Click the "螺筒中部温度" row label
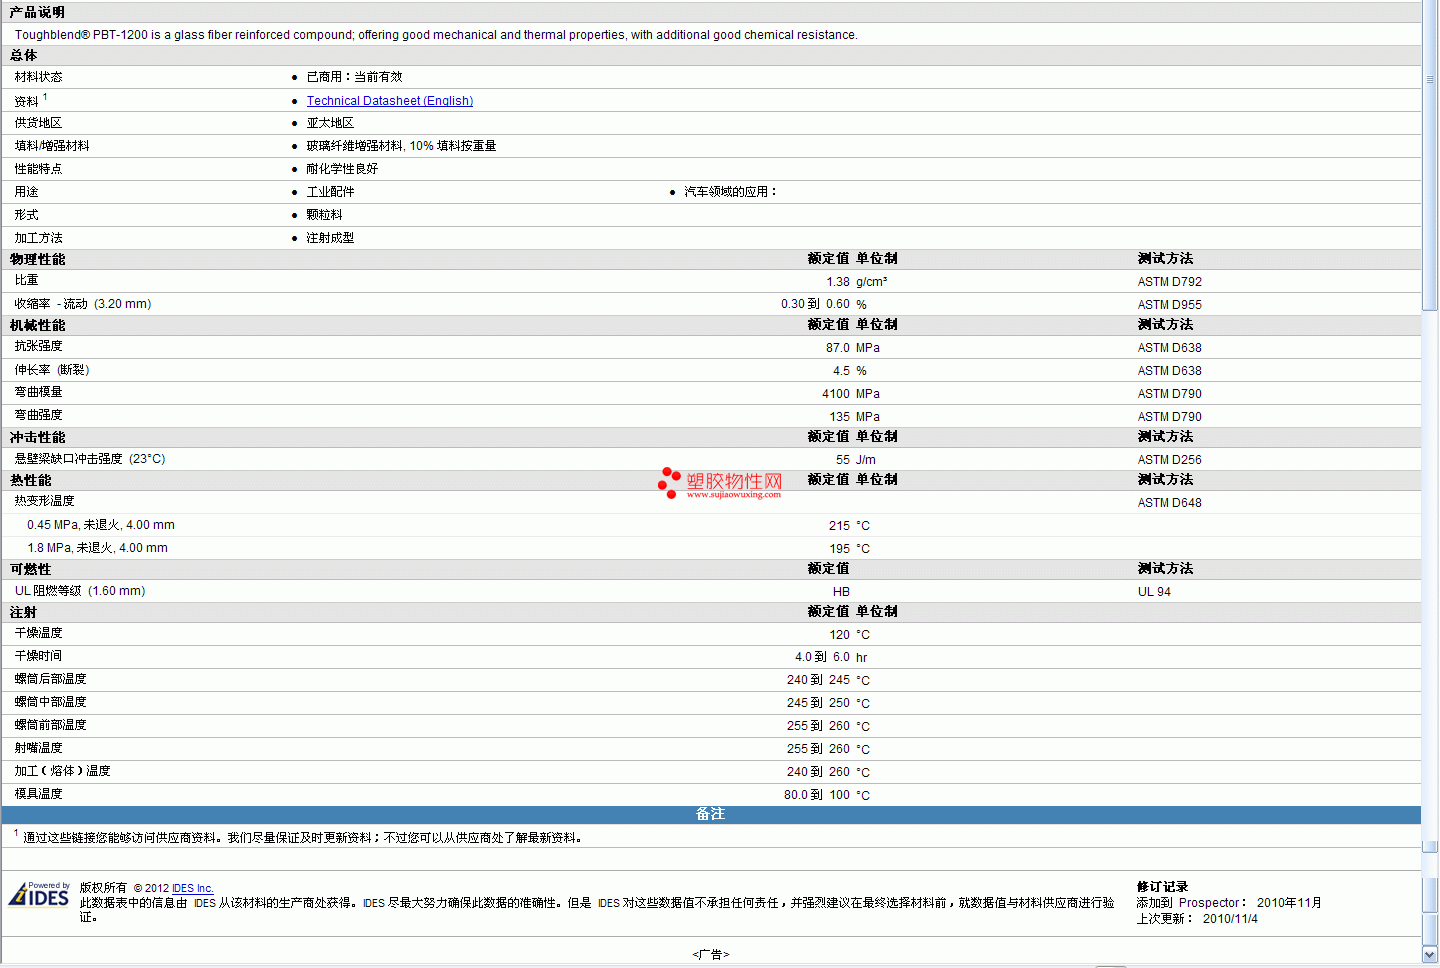1440x968 pixels. 51,702
